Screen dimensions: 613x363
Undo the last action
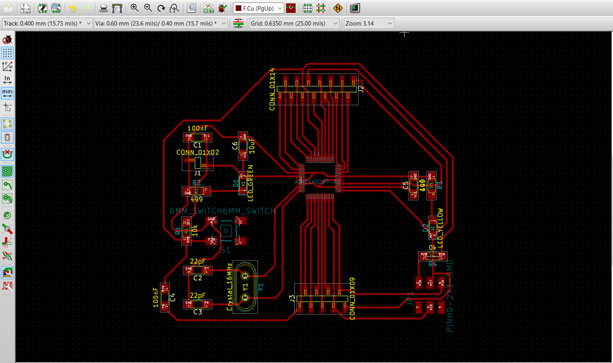[x=73, y=8]
